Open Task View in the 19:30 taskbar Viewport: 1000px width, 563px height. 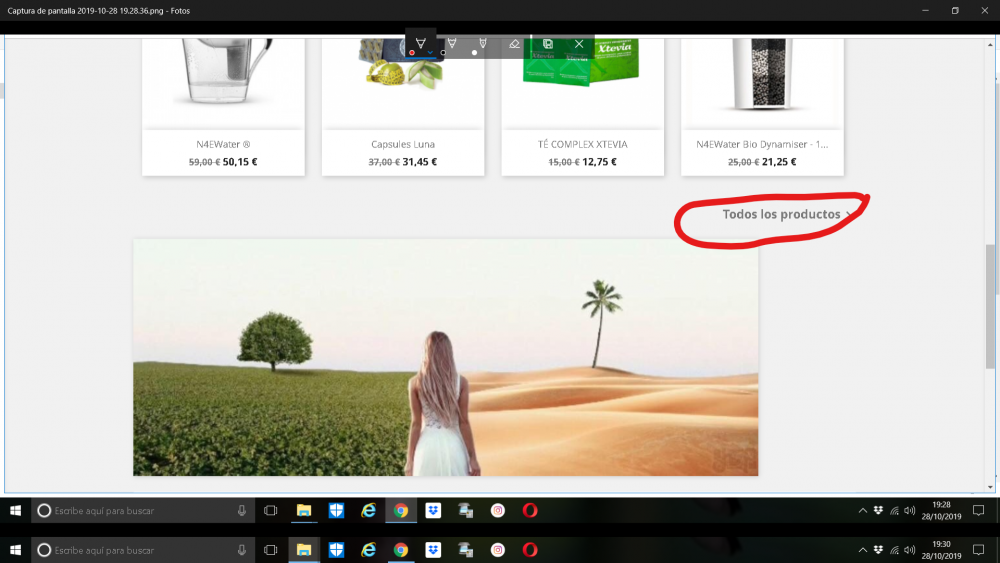coord(271,550)
